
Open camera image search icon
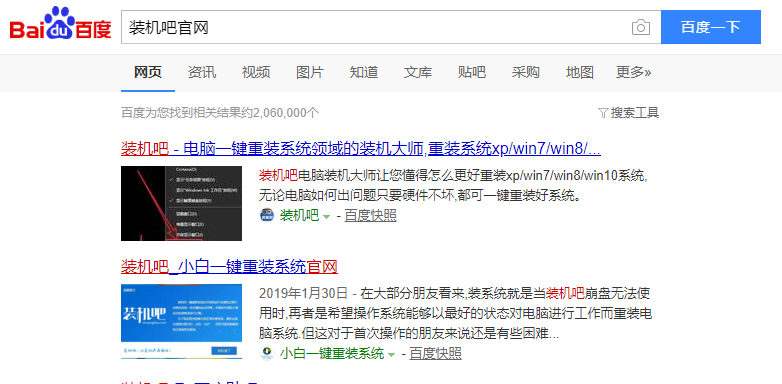click(641, 27)
